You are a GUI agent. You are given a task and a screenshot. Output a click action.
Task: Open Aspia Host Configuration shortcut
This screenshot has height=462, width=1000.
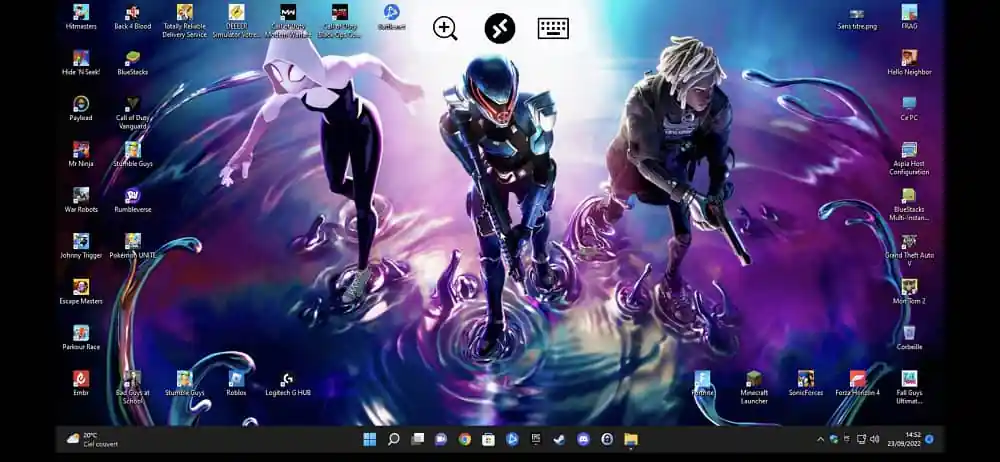(x=909, y=158)
